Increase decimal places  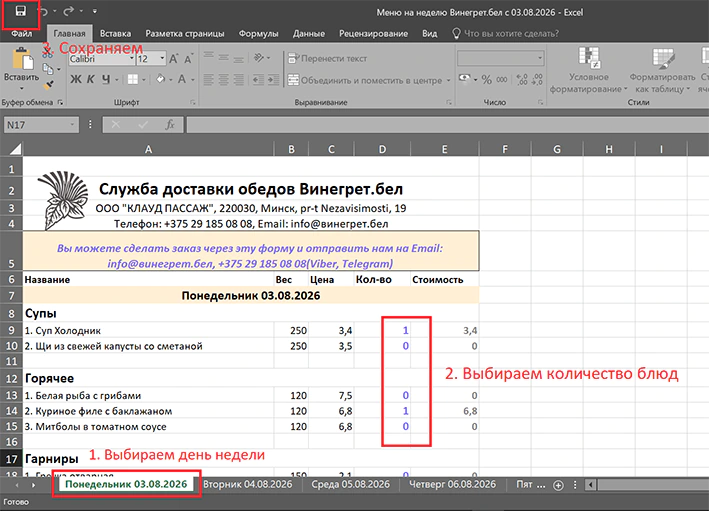click(522, 80)
